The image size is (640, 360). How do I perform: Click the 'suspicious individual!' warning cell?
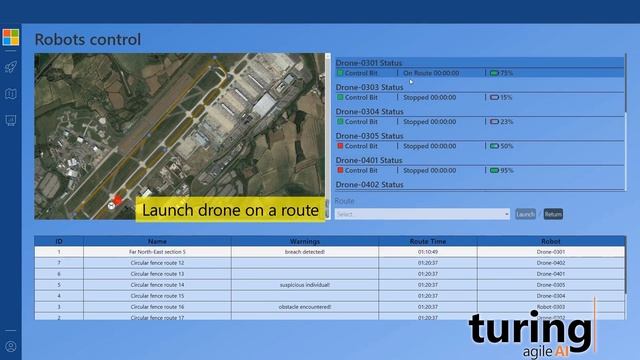point(305,285)
